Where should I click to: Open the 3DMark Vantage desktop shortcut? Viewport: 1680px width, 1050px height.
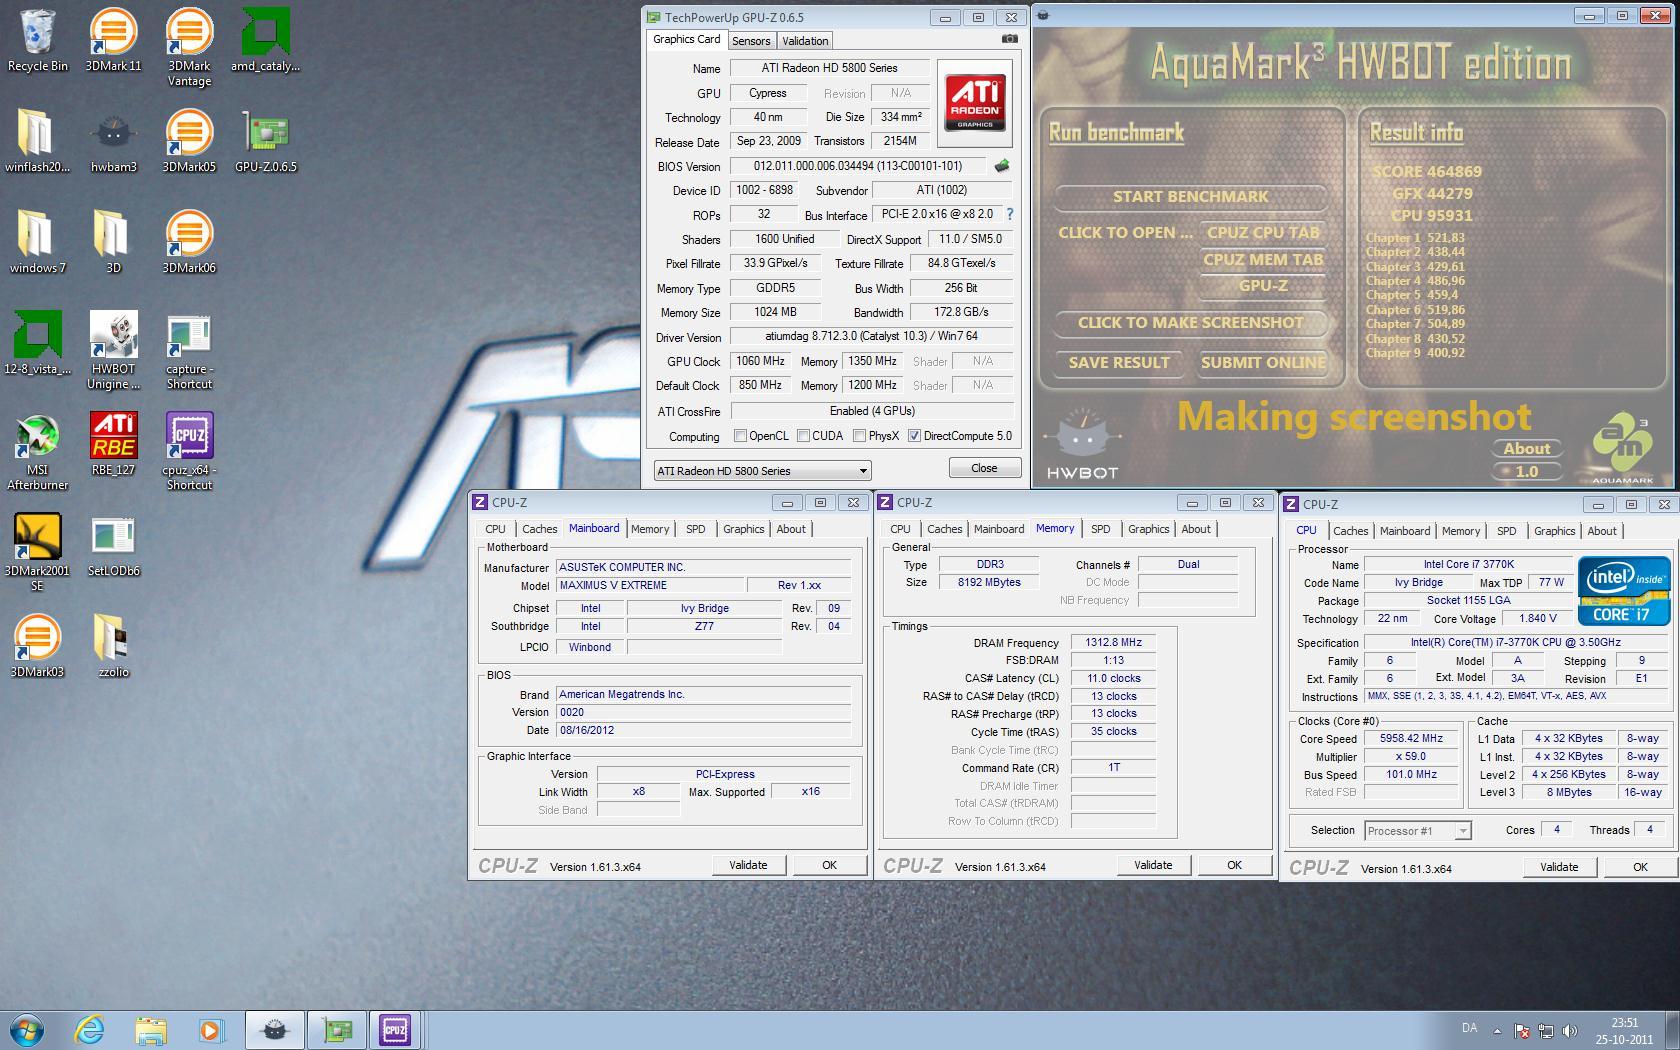click(189, 47)
